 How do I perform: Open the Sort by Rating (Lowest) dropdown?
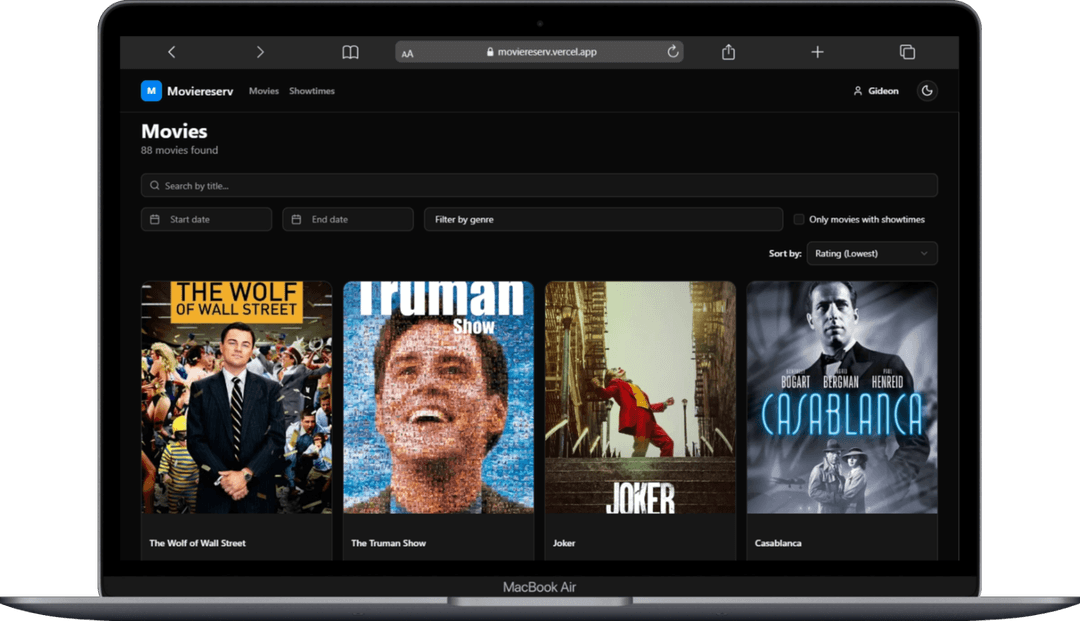click(x=871, y=254)
